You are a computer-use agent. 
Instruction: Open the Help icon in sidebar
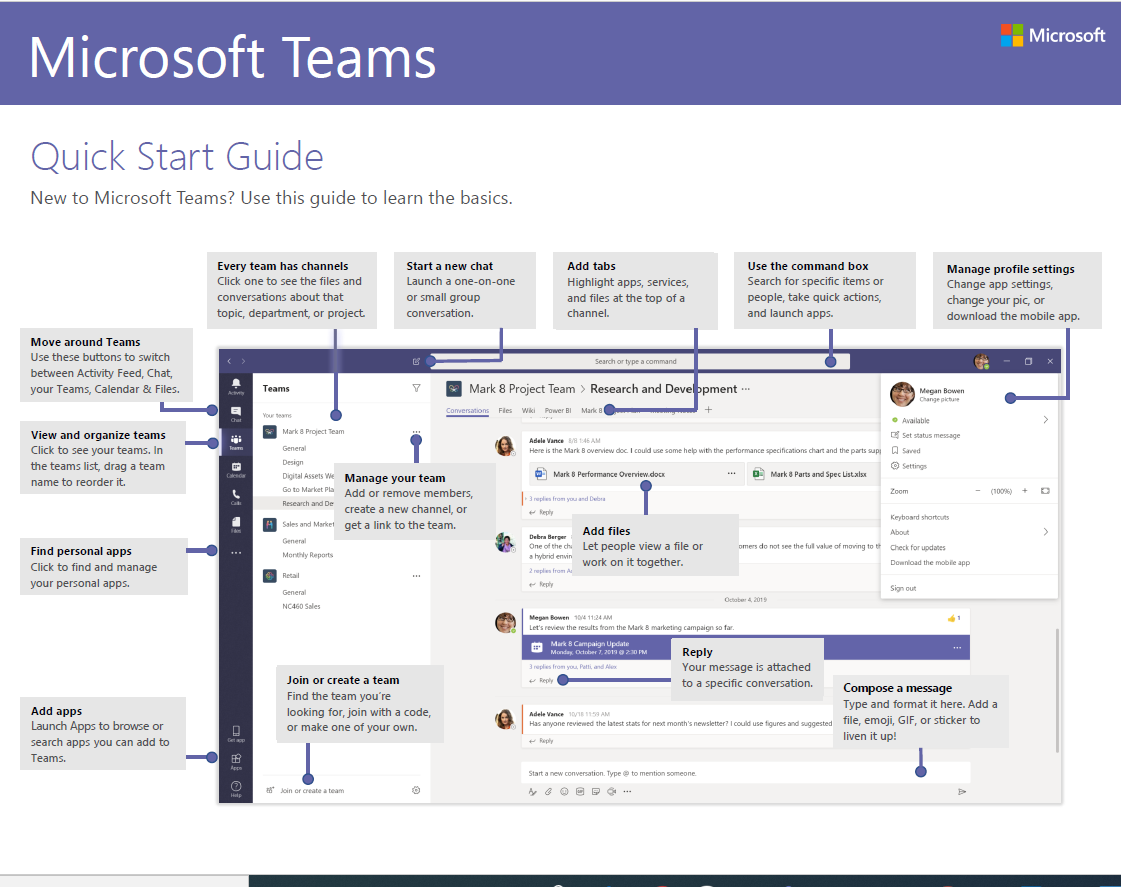pyautogui.click(x=236, y=788)
